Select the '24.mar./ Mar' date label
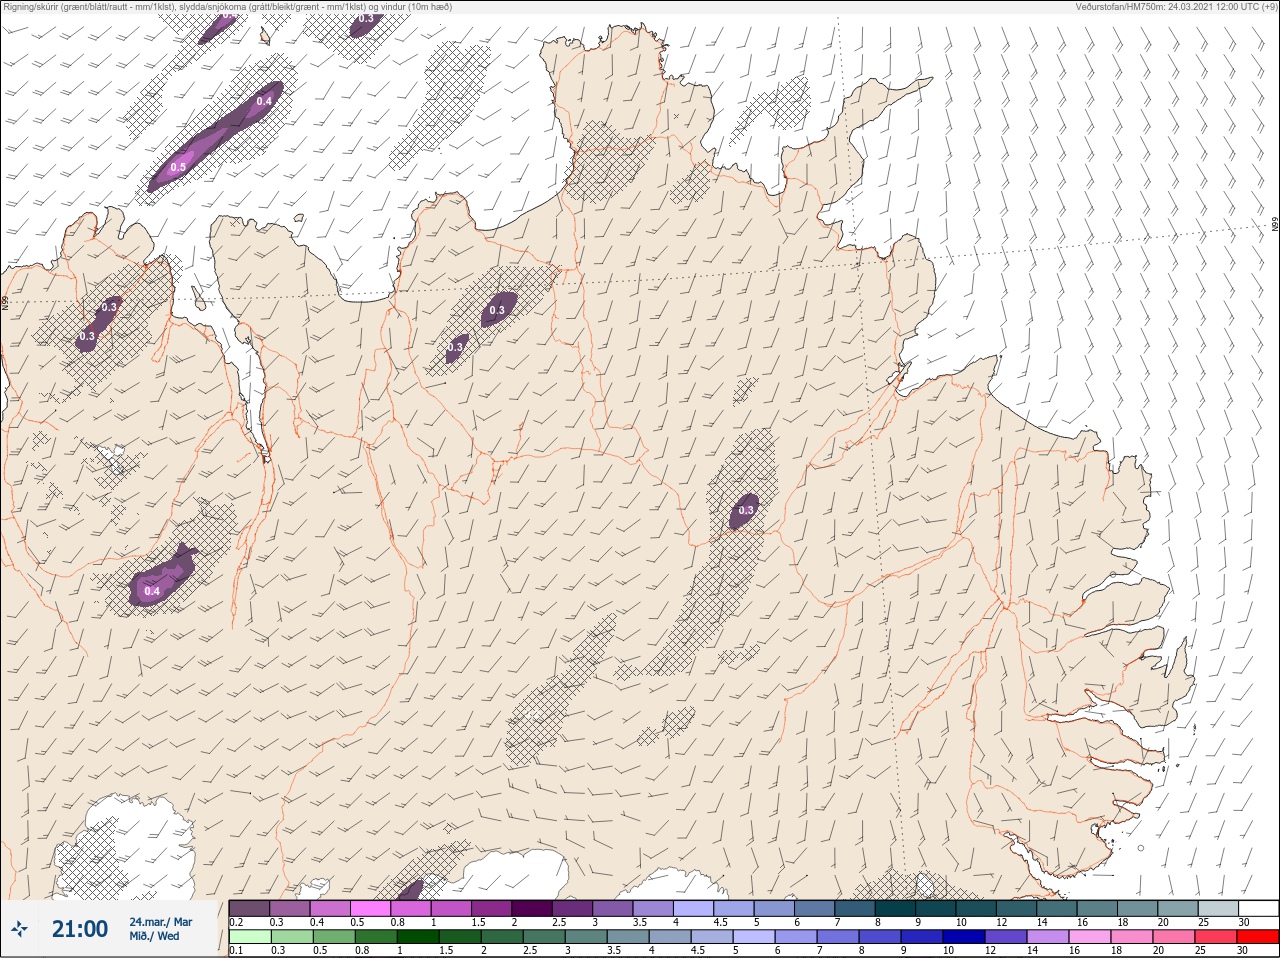The width and height of the screenshot is (1280, 958). (160, 922)
